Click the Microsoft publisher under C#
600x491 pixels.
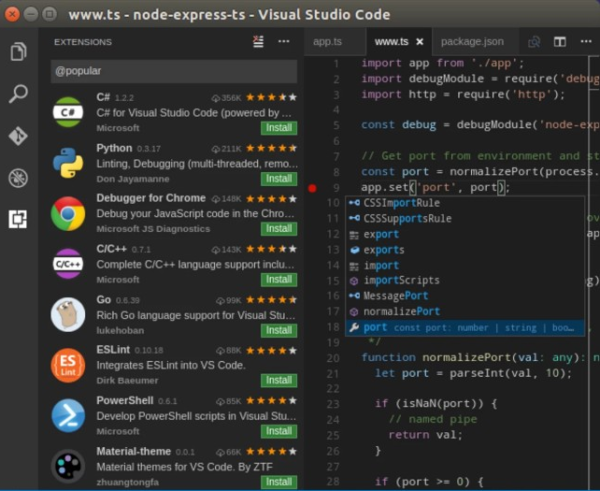118,128
